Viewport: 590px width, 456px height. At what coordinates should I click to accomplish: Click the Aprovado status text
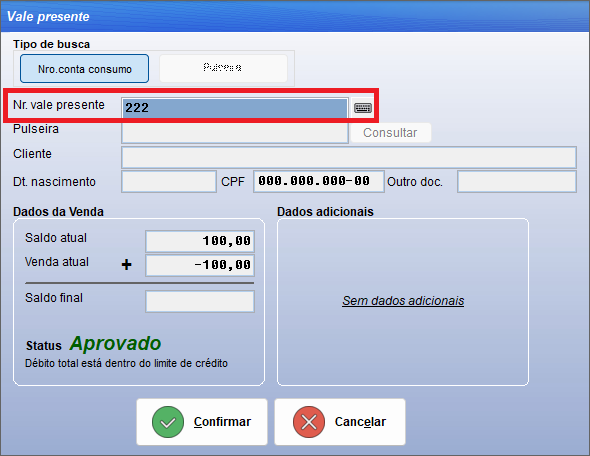click(x=116, y=344)
